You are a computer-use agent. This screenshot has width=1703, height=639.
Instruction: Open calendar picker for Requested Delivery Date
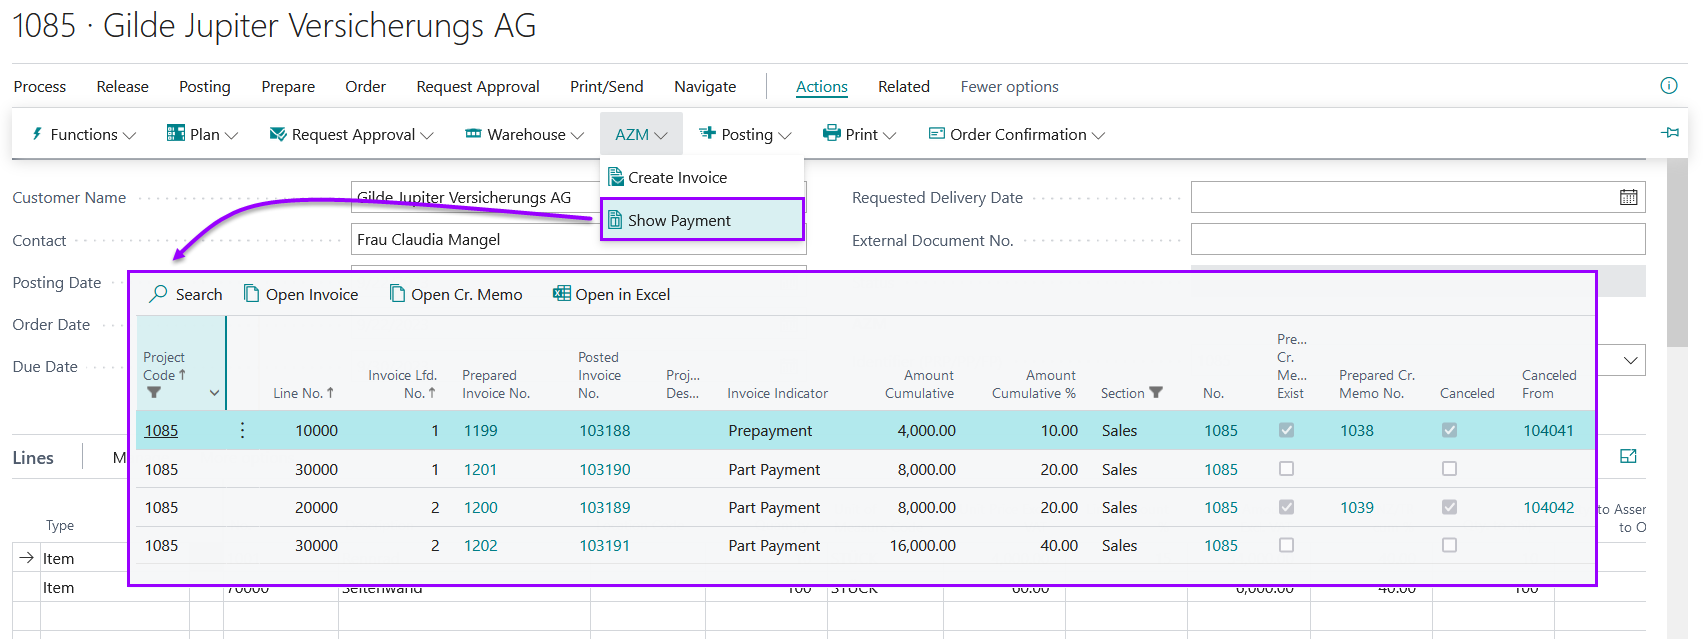click(1629, 197)
